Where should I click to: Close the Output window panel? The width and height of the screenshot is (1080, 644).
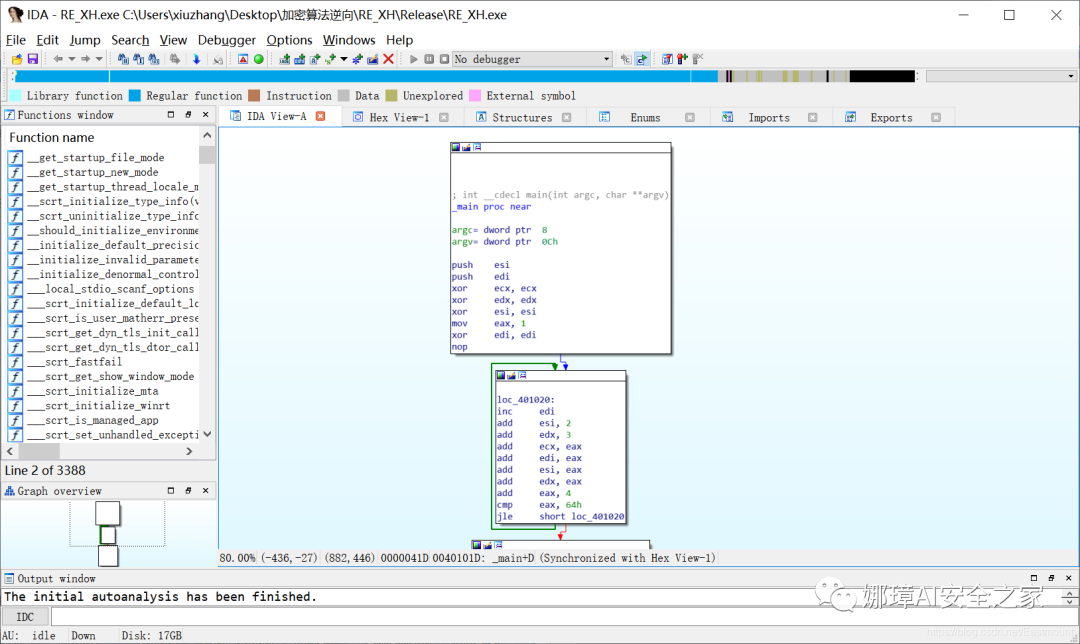pos(1068,578)
